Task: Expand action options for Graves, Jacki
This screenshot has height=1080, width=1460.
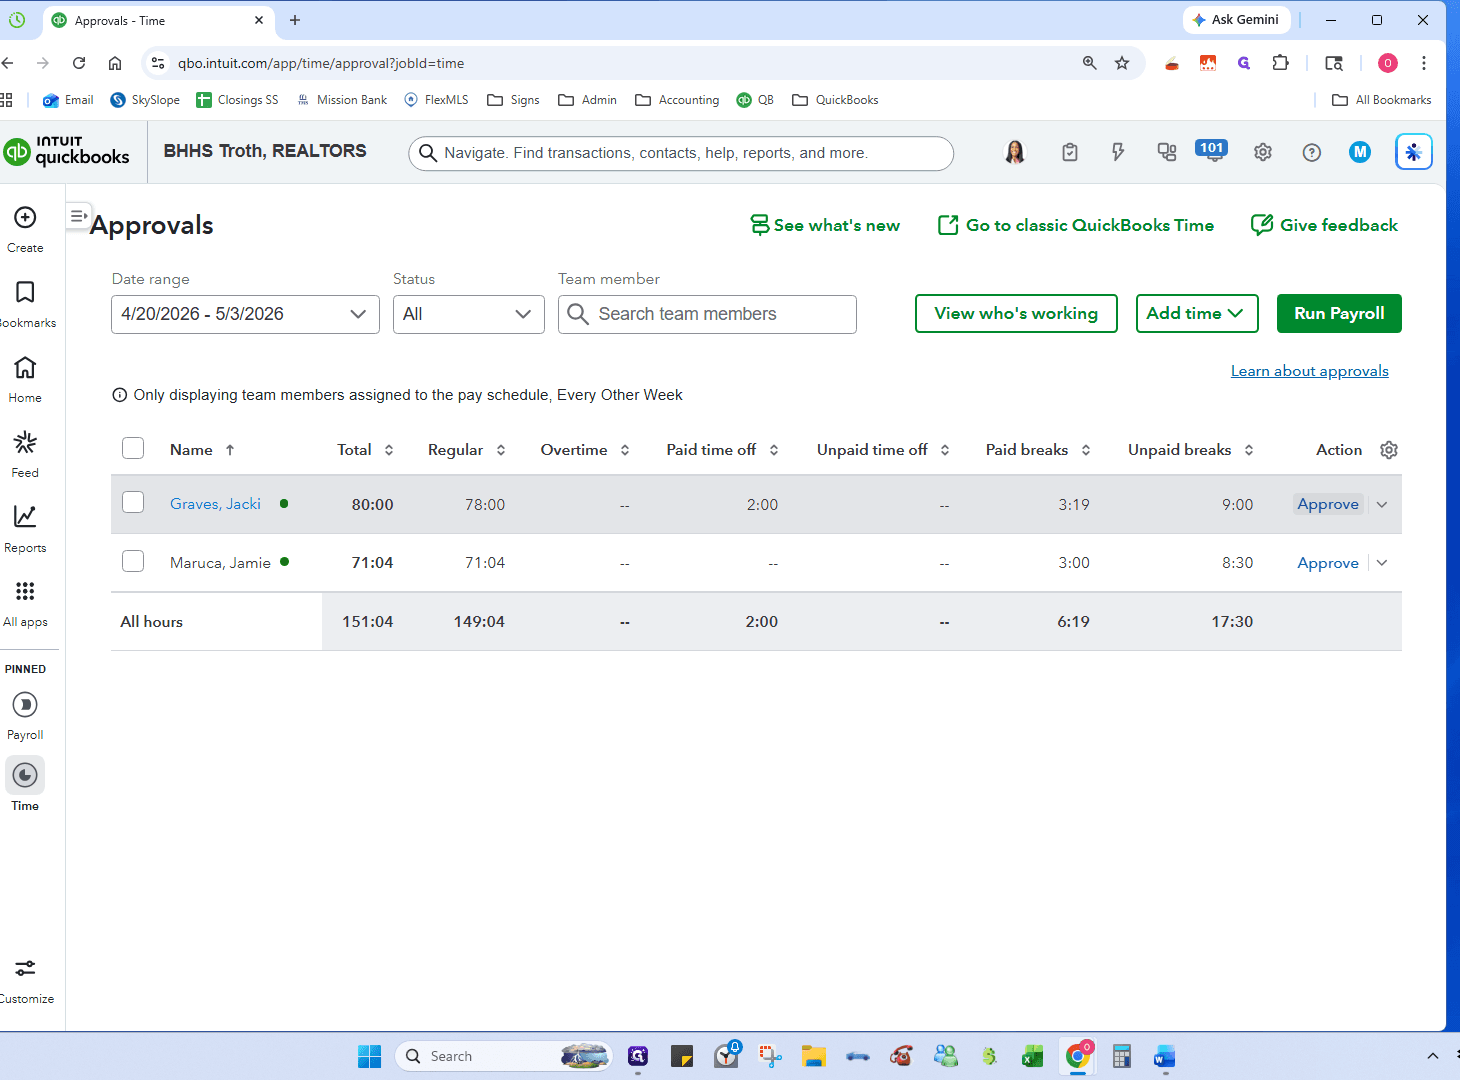Action: [x=1382, y=504]
